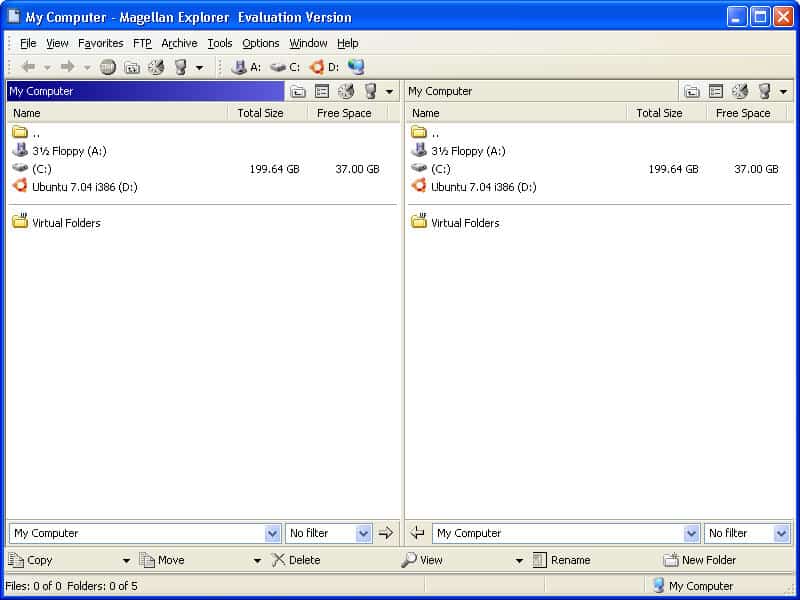Select Ubuntu 7.04 i386 (D:) in left pane

click(x=84, y=187)
